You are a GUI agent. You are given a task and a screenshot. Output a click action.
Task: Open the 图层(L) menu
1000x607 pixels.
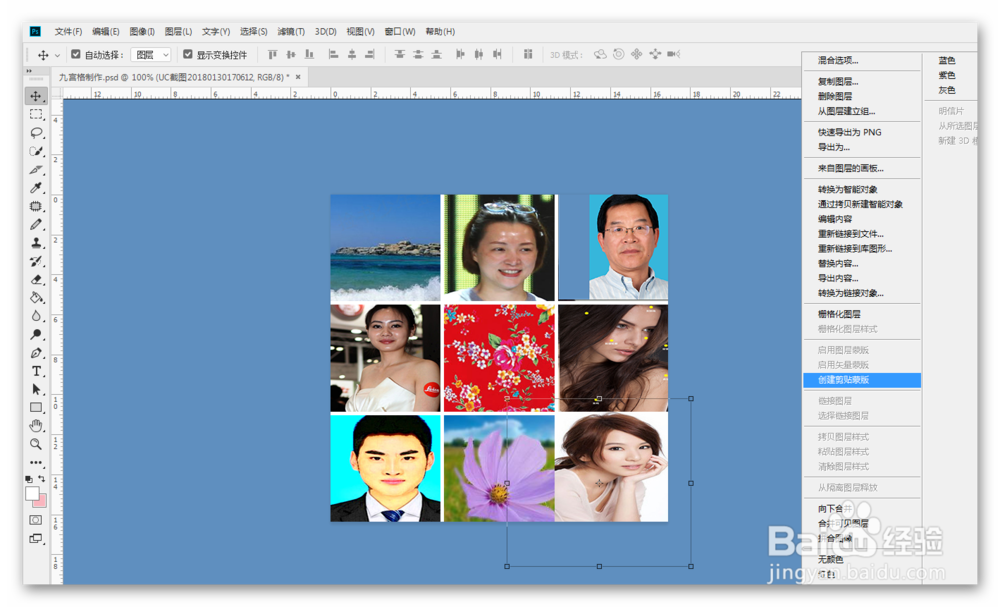[178, 31]
